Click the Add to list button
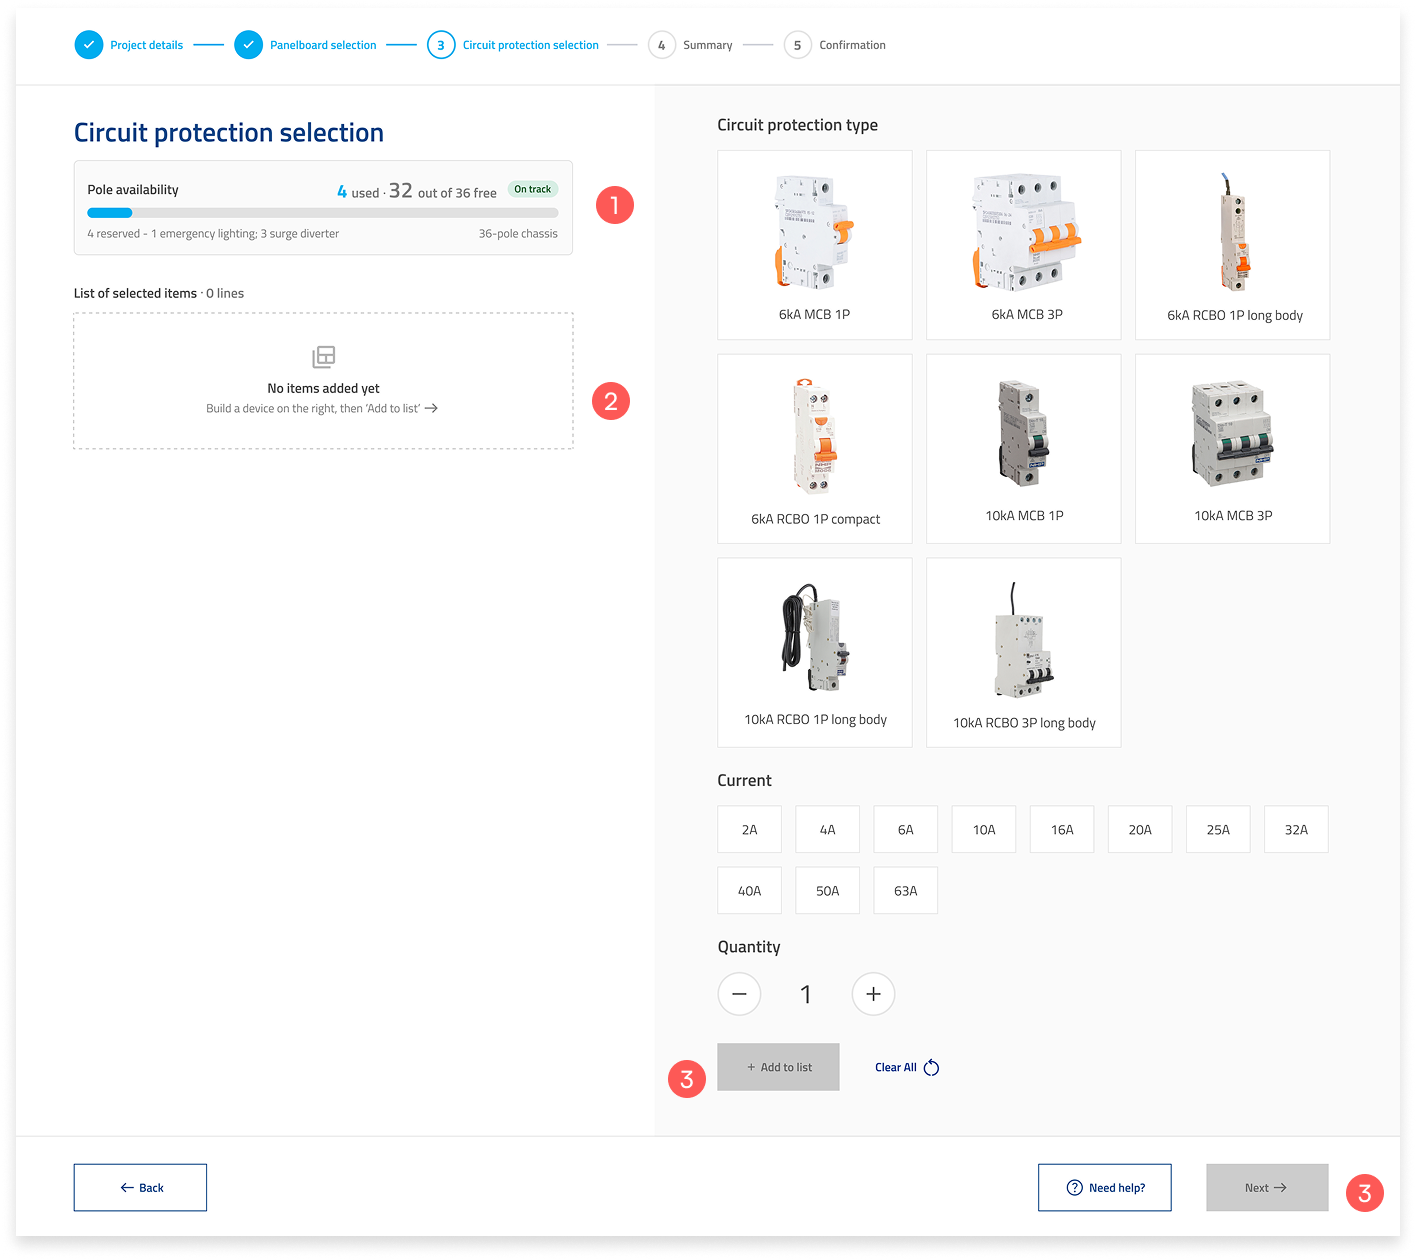 tap(779, 1067)
